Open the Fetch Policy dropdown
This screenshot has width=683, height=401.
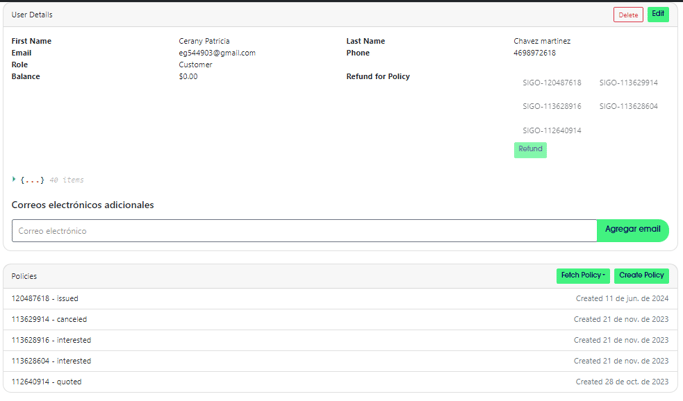583,275
